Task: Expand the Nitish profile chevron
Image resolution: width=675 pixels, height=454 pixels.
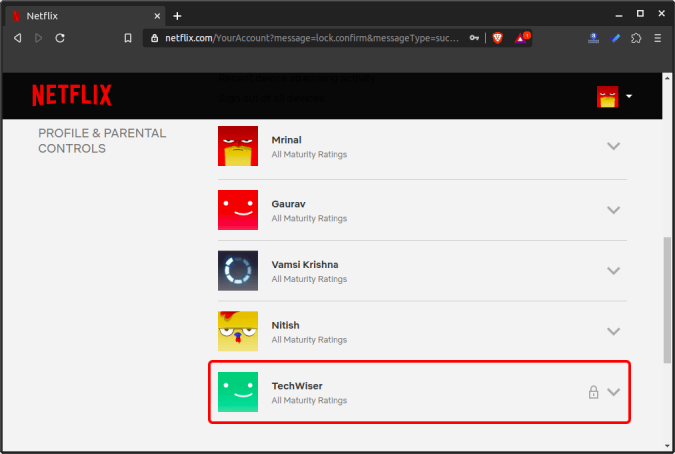Action: click(x=613, y=331)
